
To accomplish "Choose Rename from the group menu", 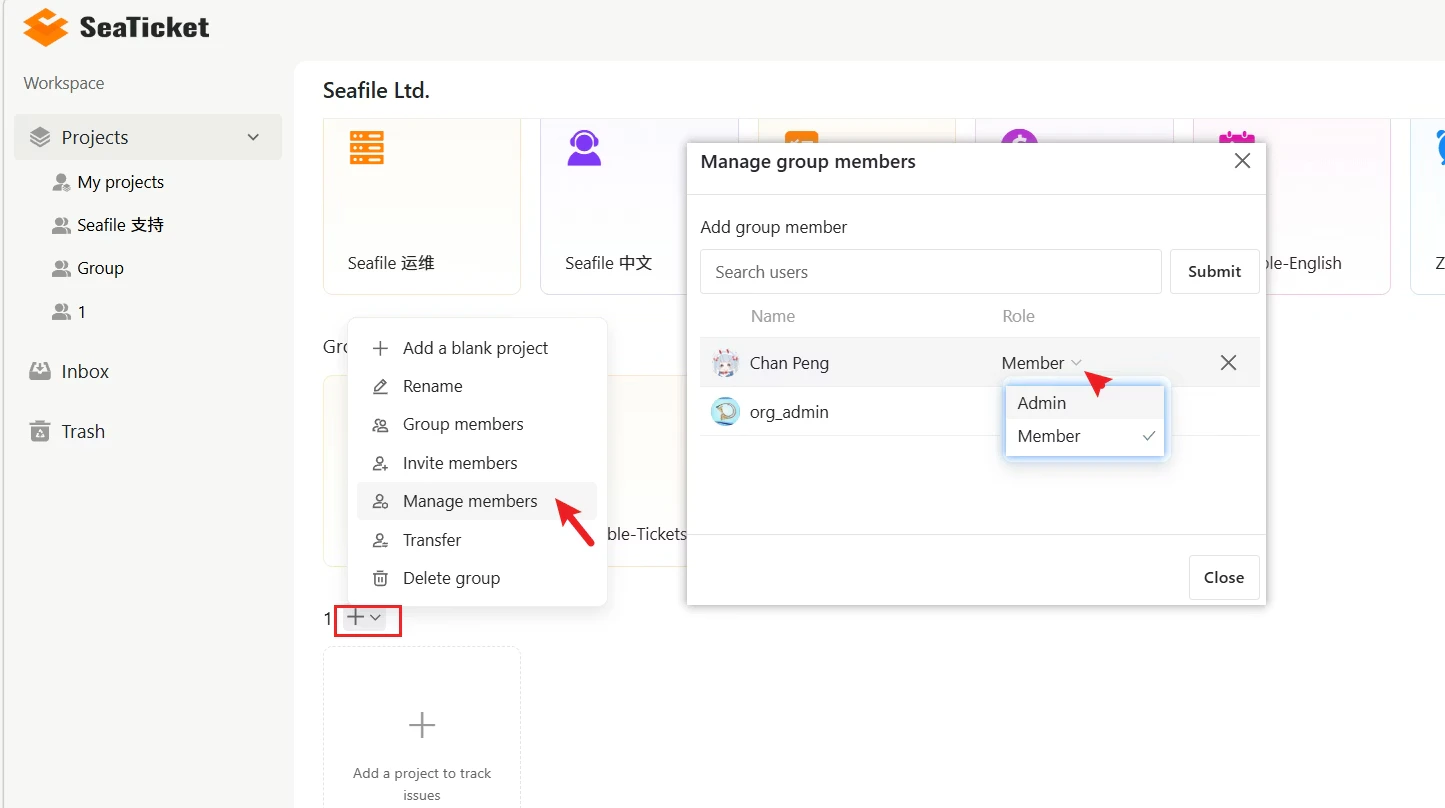I will click(x=477, y=386).
